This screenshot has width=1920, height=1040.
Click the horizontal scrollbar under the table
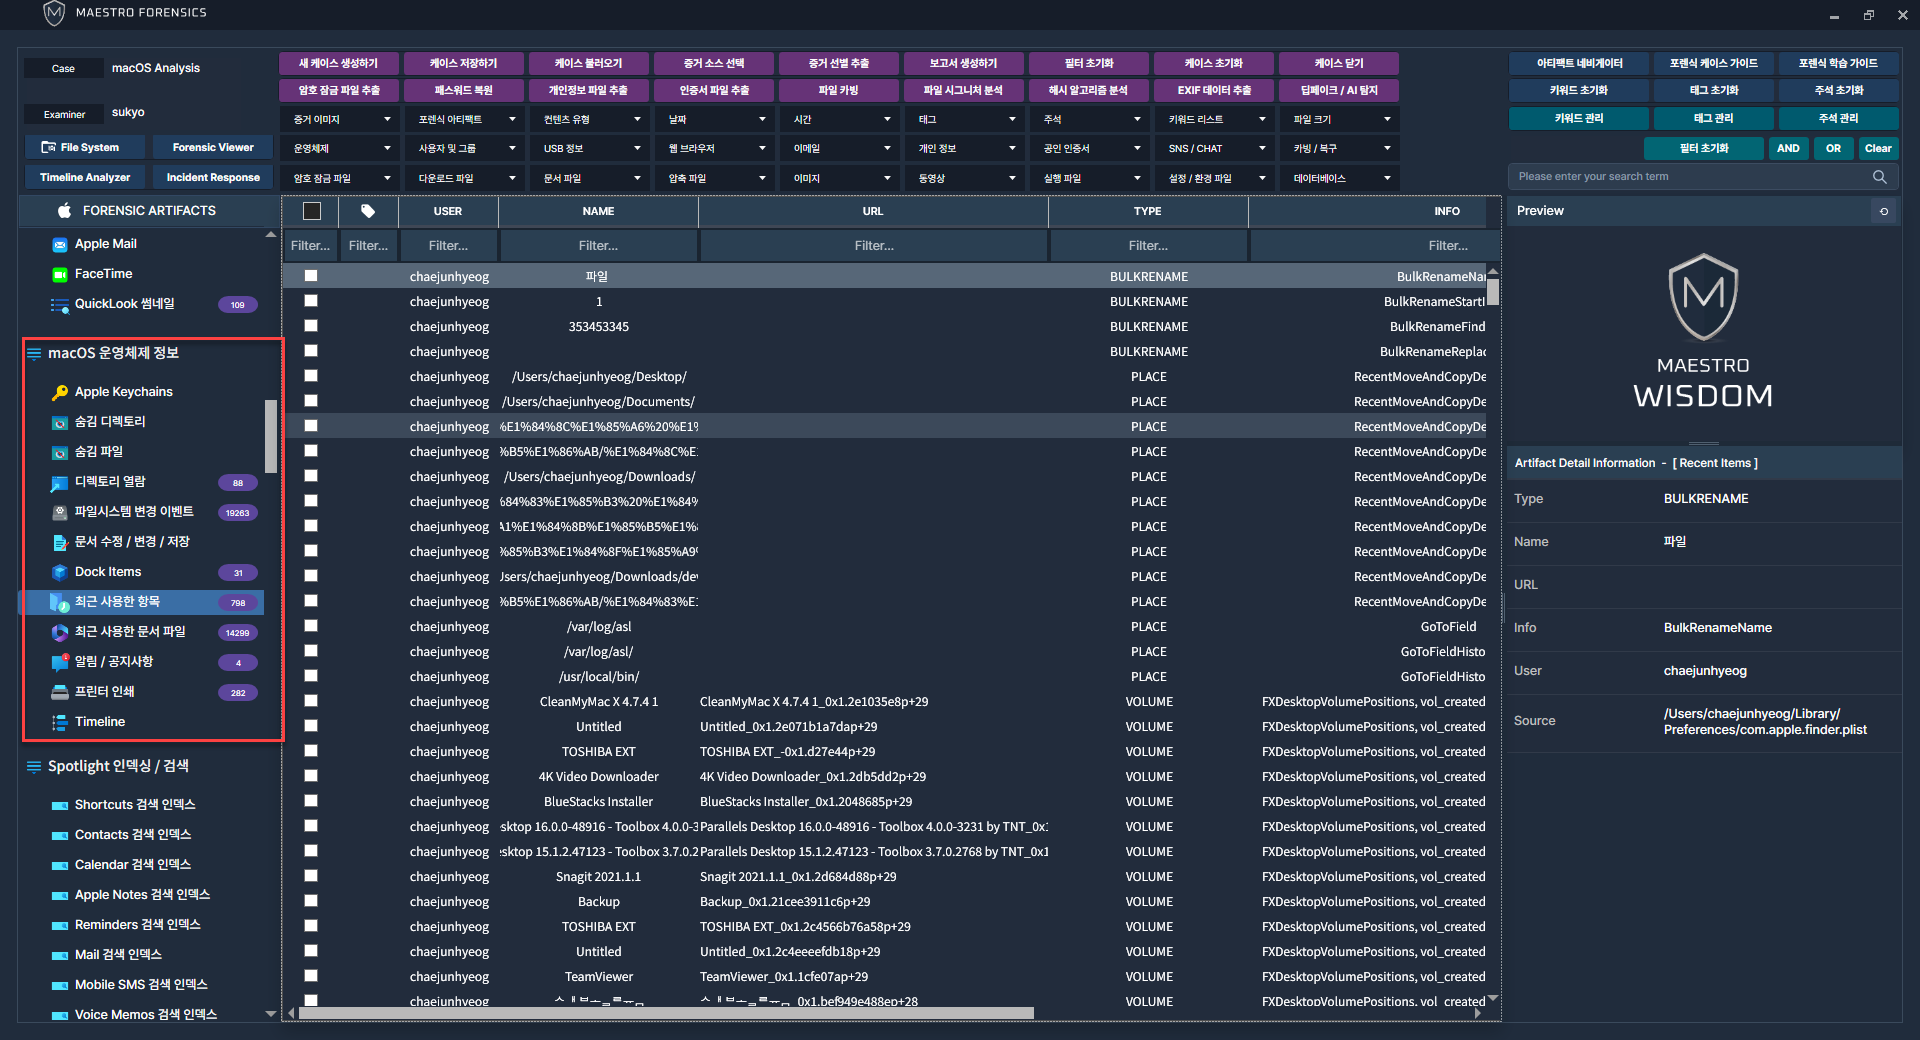(x=665, y=1013)
